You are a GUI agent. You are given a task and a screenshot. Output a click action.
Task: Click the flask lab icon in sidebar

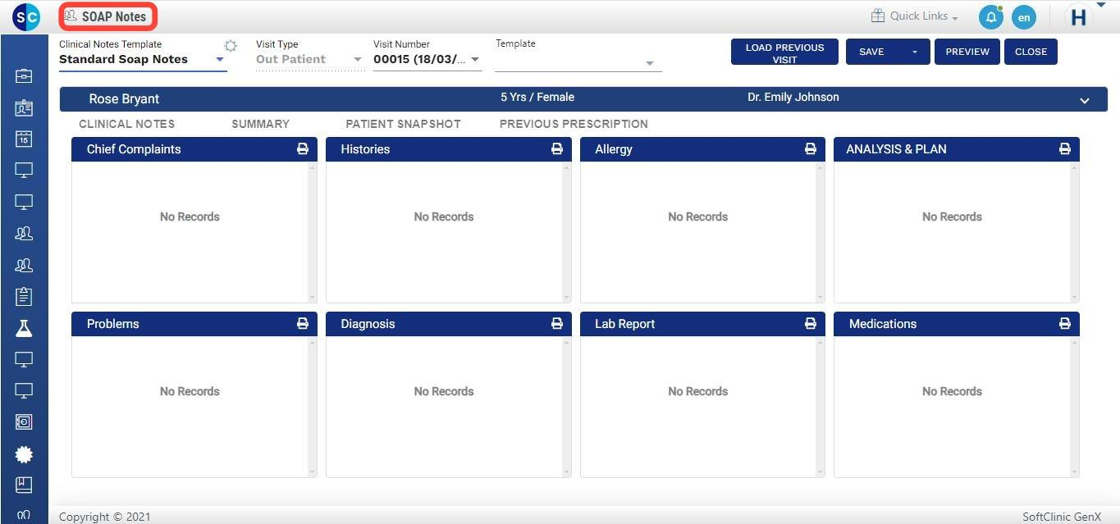pyautogui.click(x=24, y=328)
